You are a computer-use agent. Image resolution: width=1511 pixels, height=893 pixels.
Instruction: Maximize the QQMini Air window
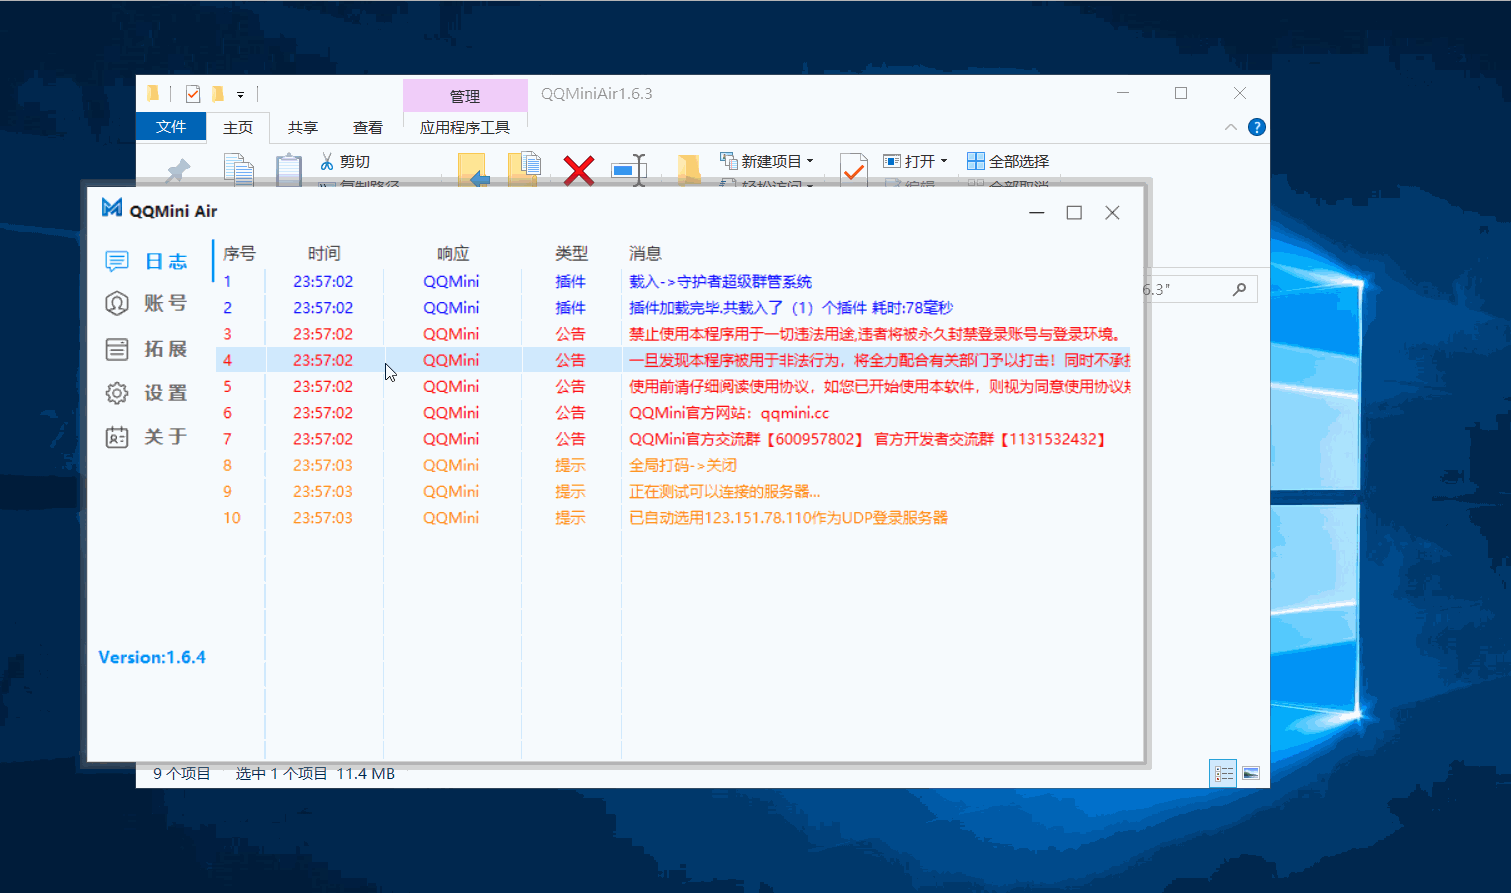pos(1074,212)
